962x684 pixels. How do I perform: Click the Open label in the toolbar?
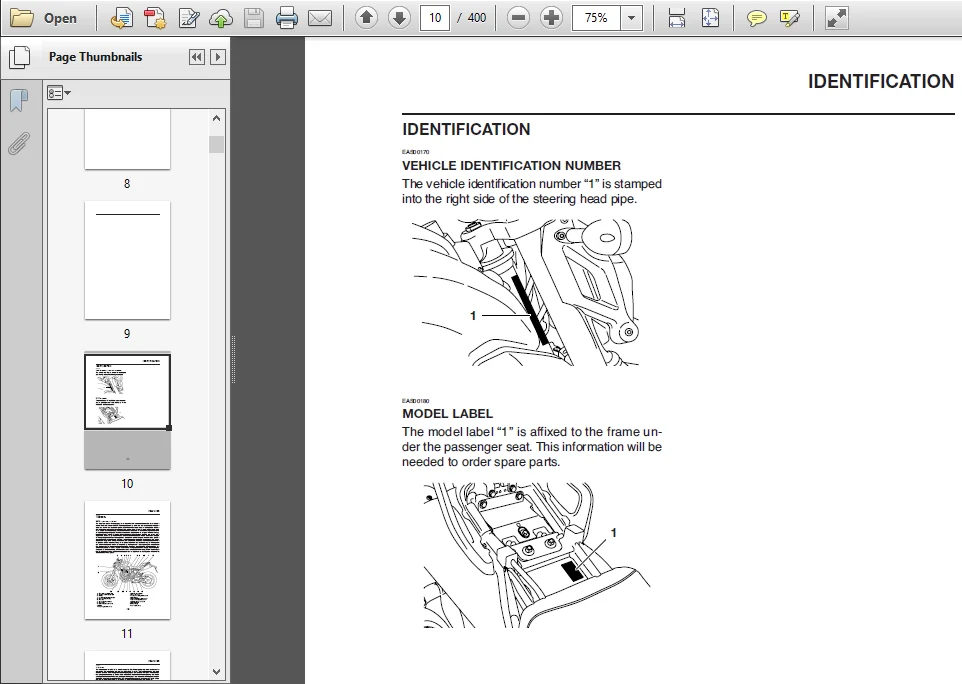tap(60, 18)
